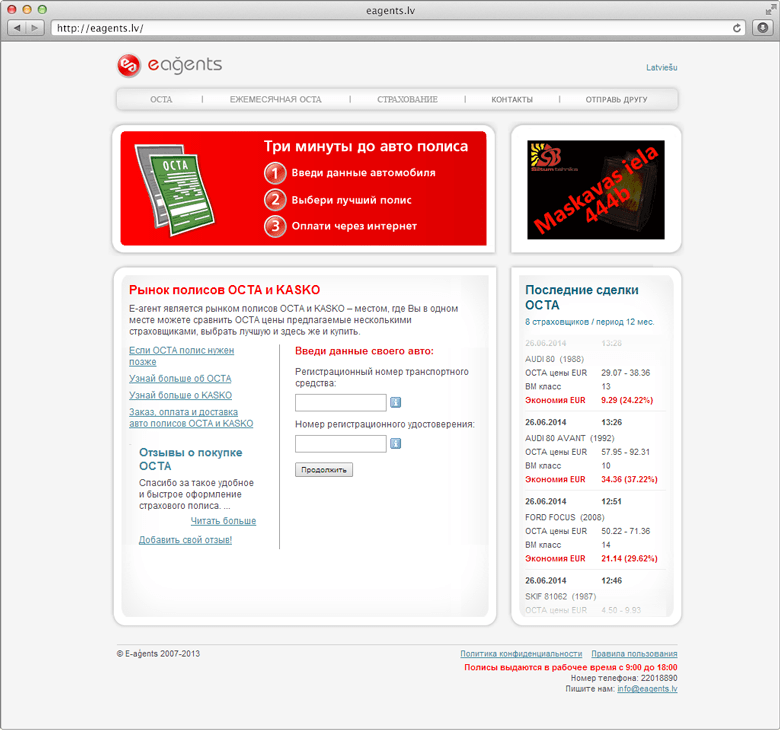The width and height of the screenshot is (780, 730).
Task: Click the info icon beside vehicle number field
Action: (x=395, y=403)
